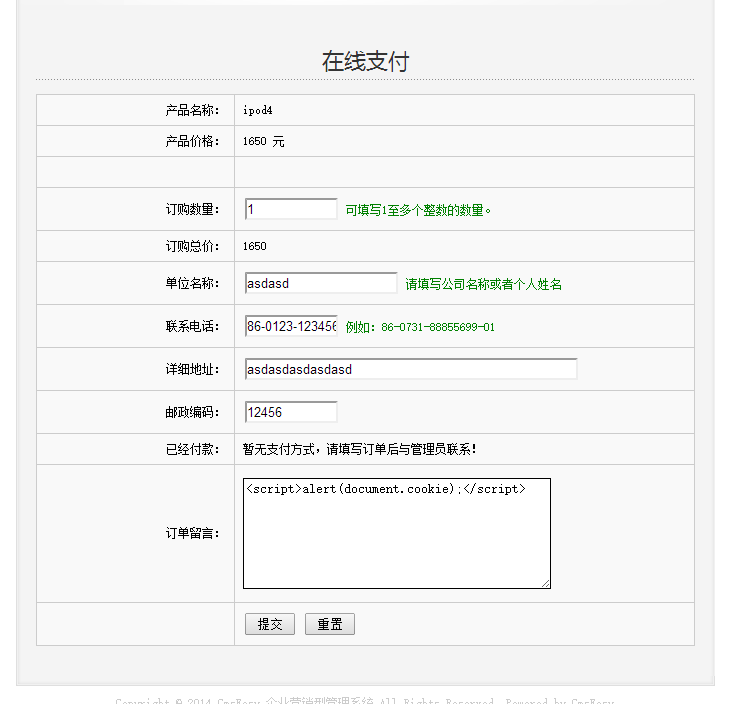
Task: Focus the 订购数量 quantity input field
Action: [x=291, y=209]
